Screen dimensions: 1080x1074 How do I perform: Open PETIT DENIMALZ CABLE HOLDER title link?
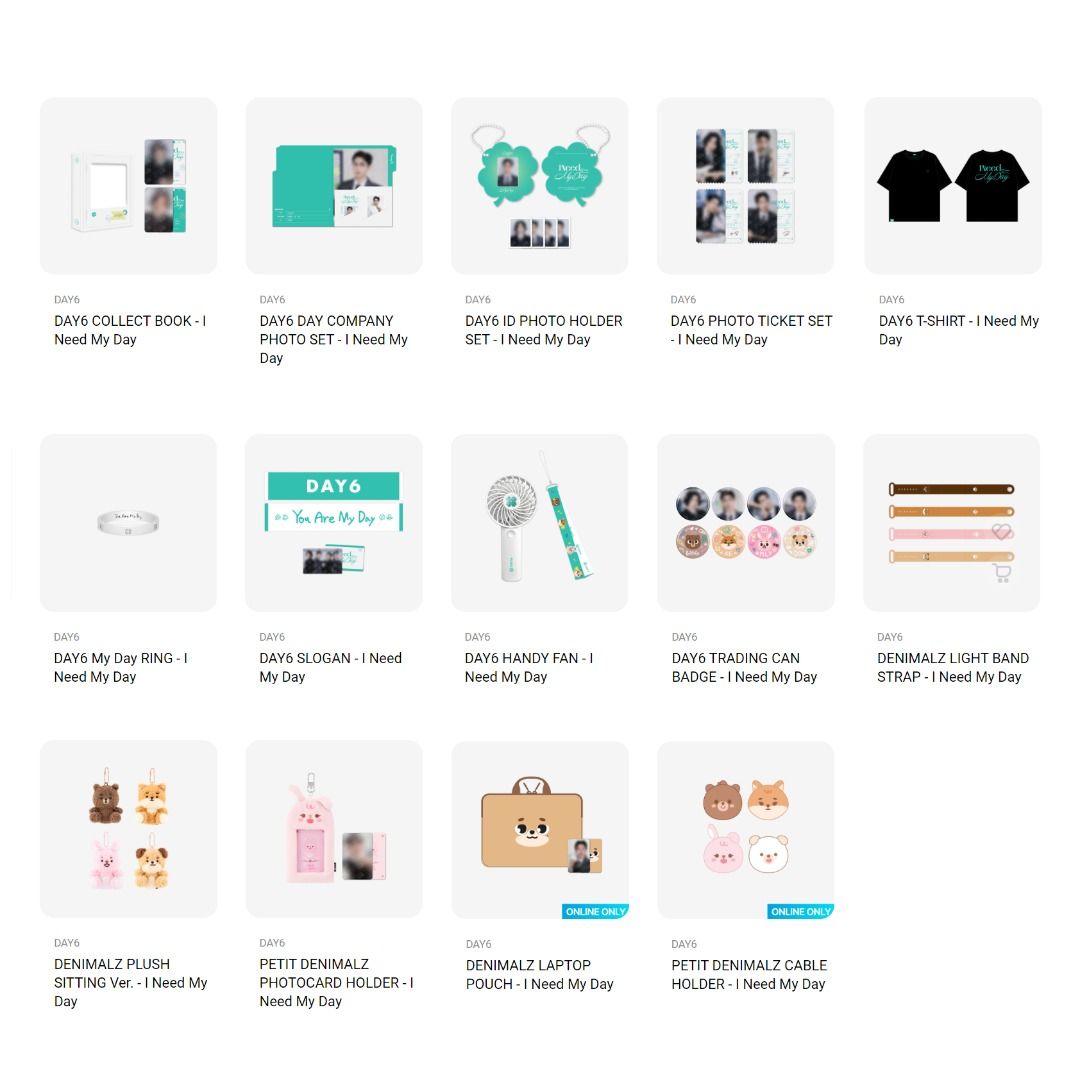(749, 975)
